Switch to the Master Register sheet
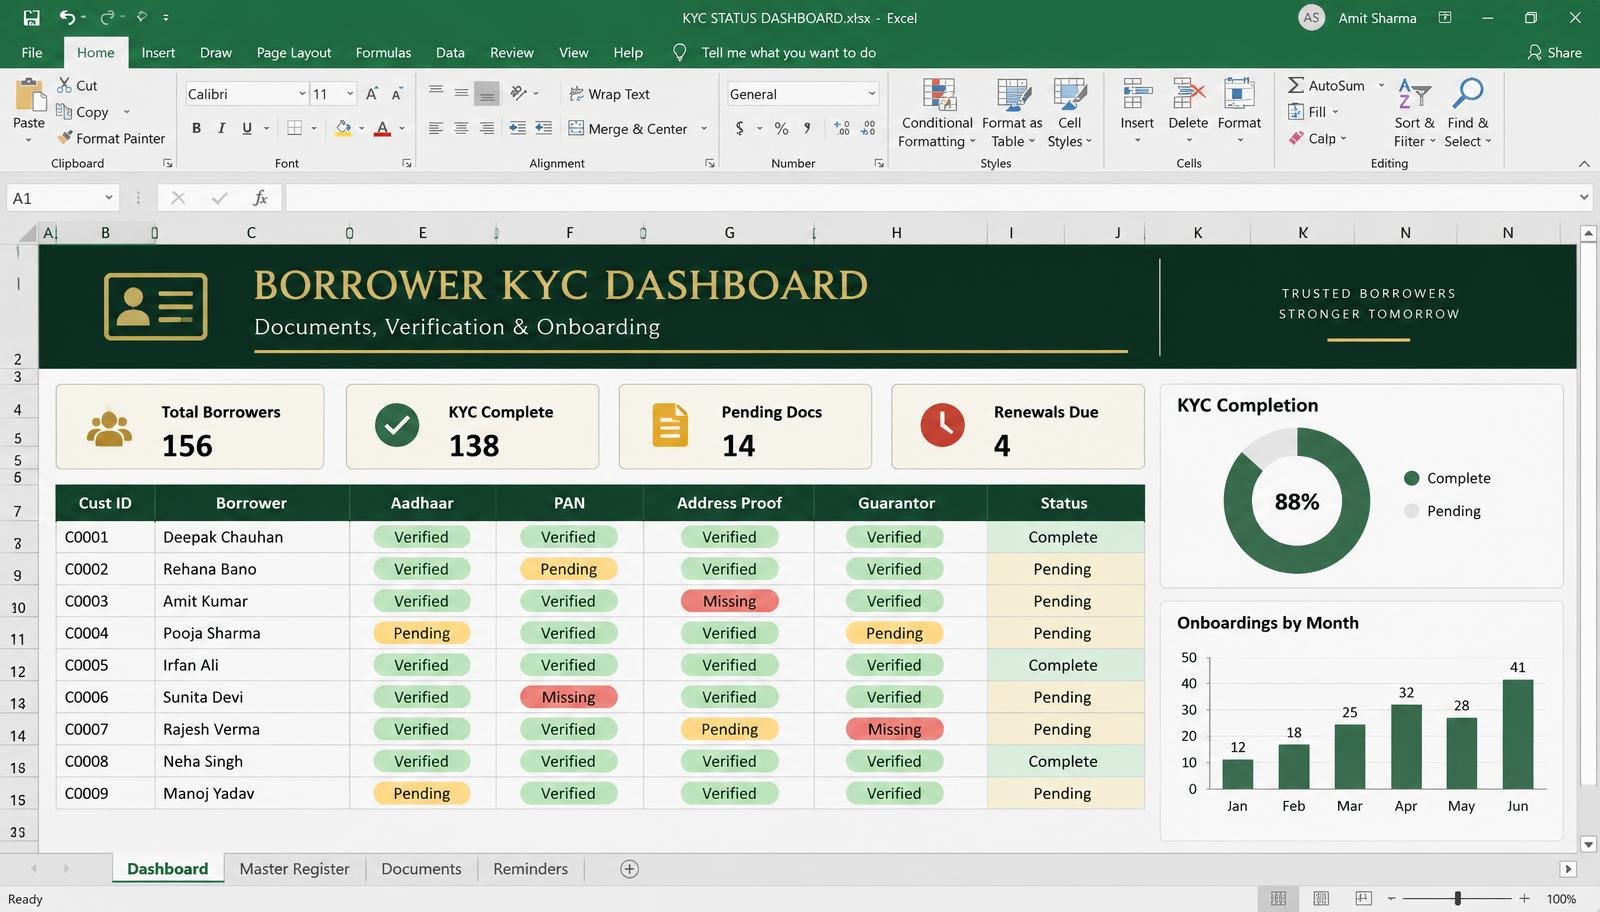This screenshot has height=912, width=1600. point(294,869)
